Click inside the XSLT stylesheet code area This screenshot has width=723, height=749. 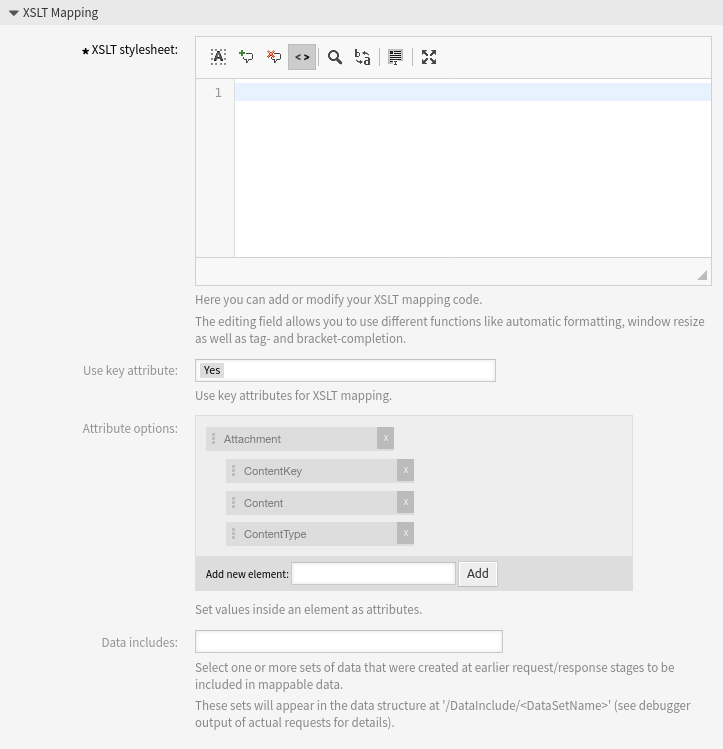point(472,168)
